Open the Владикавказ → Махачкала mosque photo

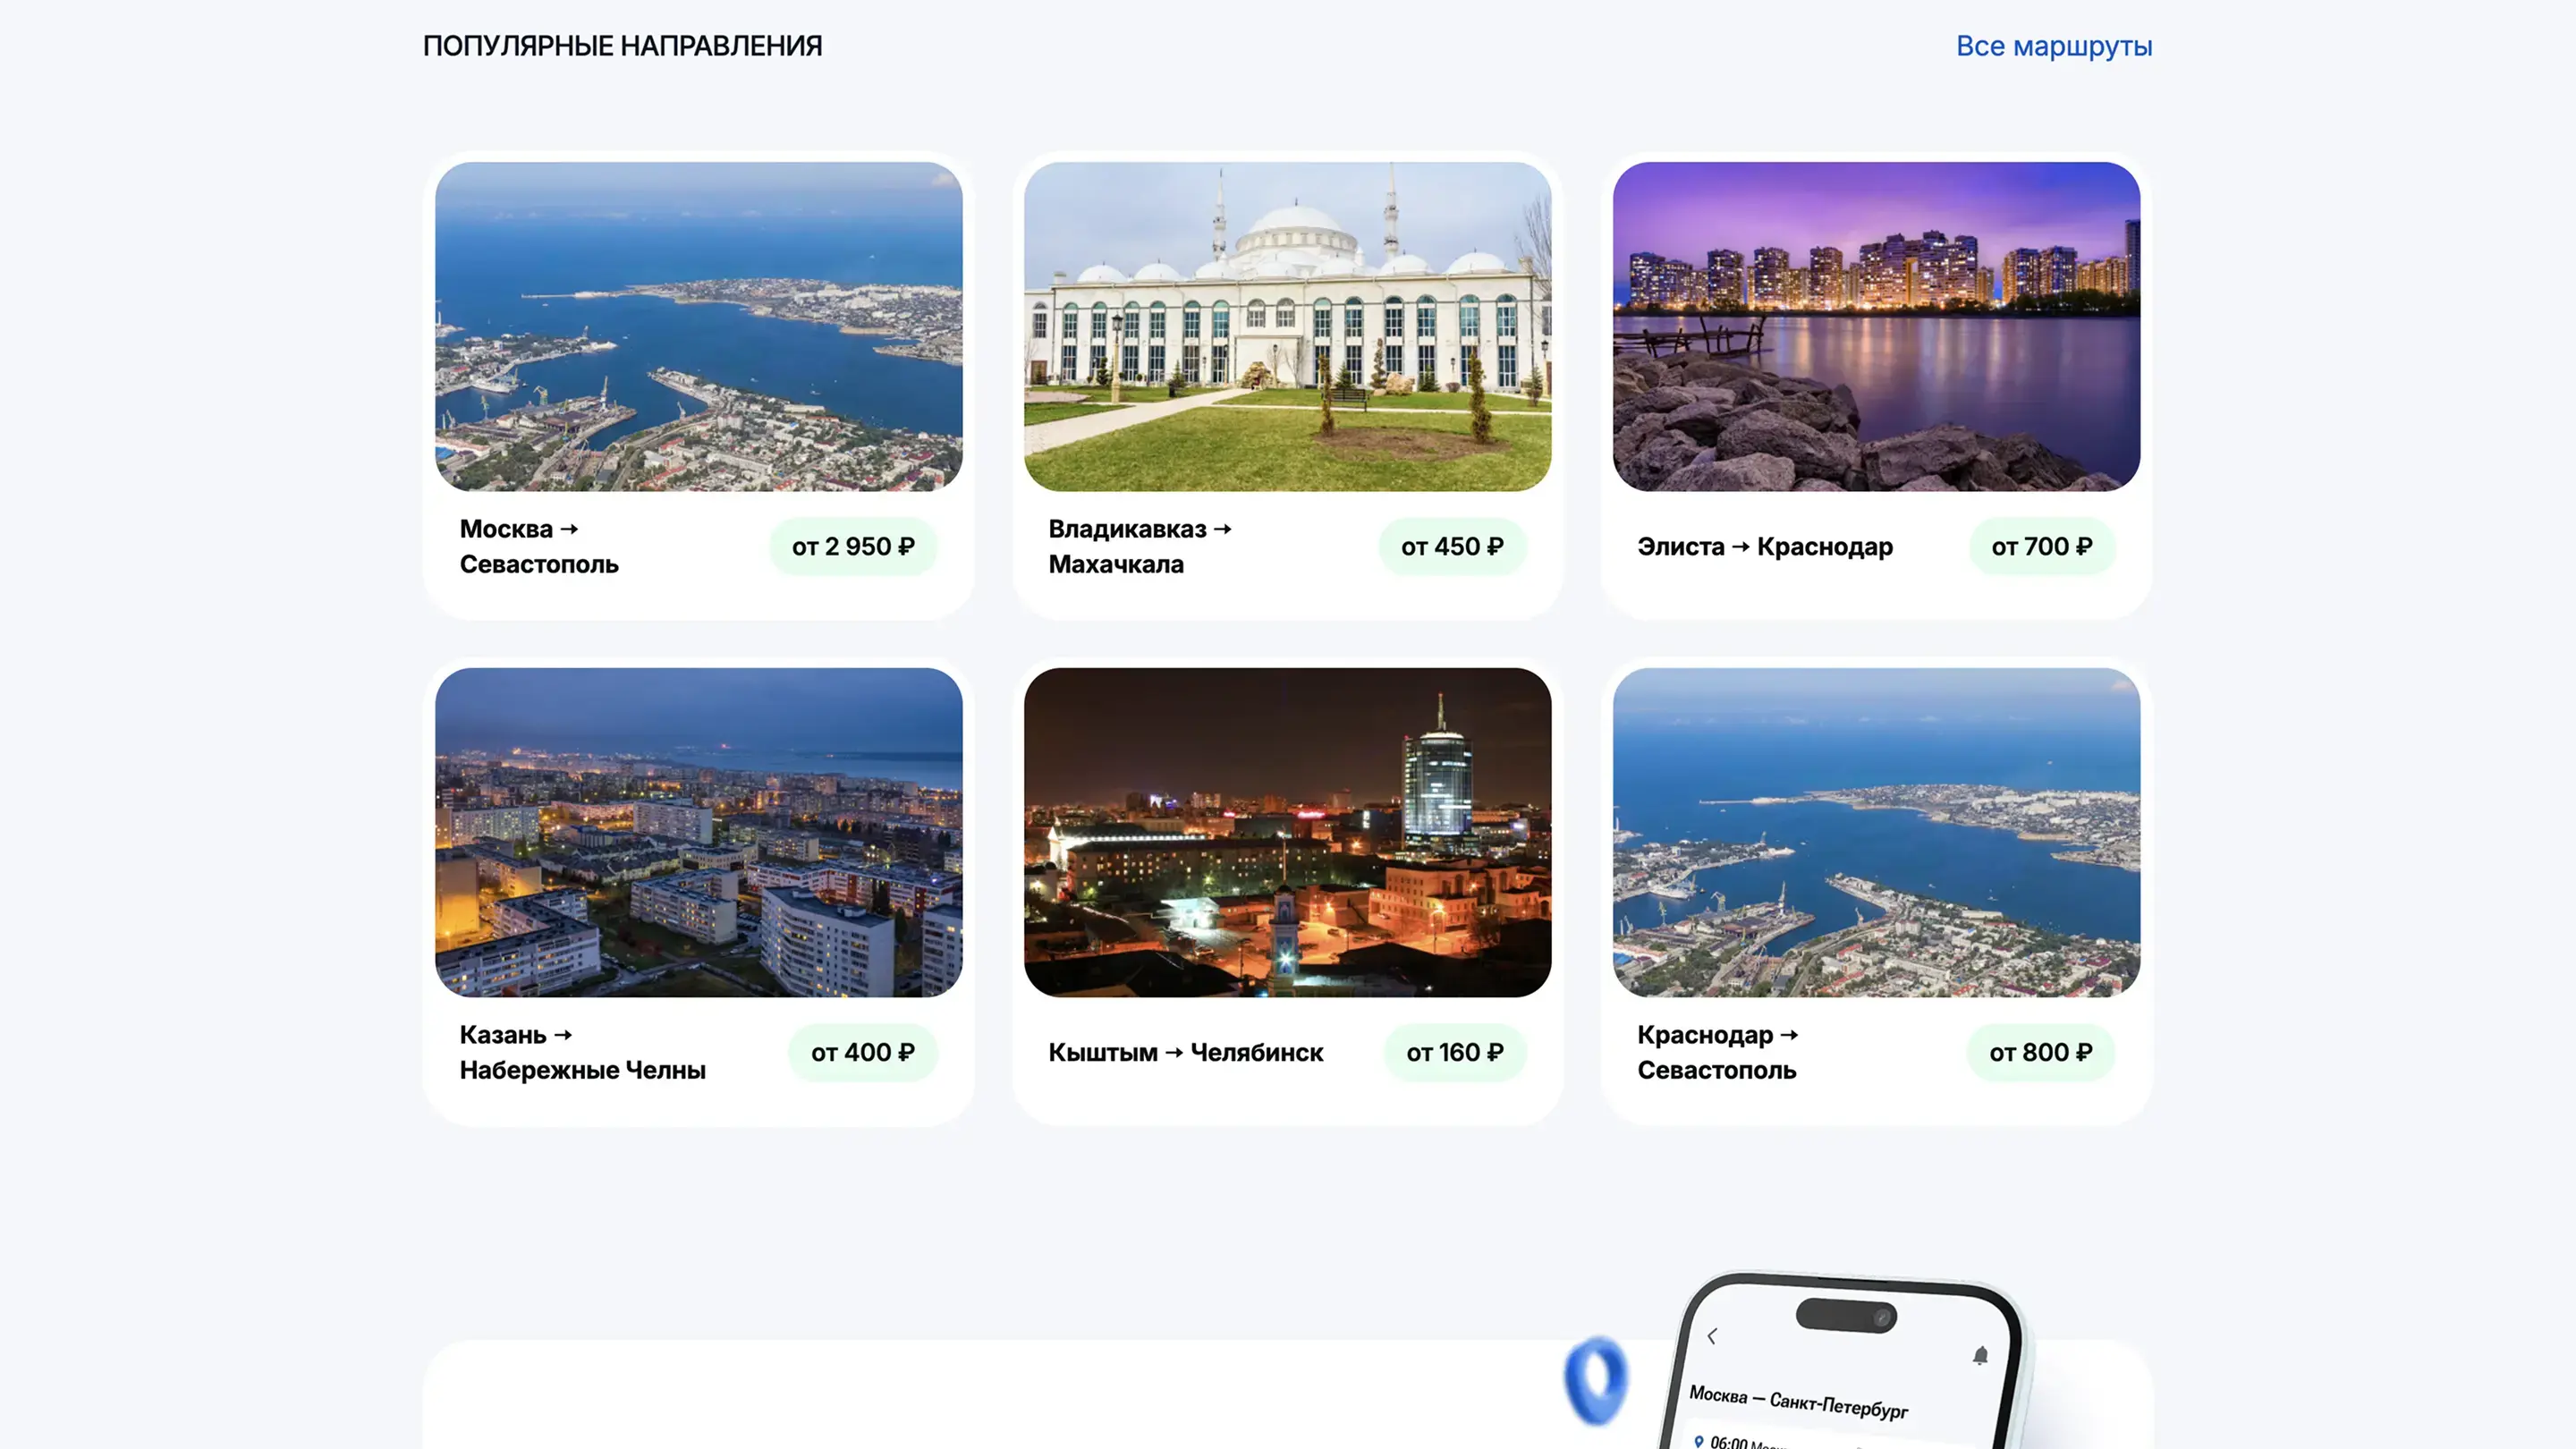1287,326
